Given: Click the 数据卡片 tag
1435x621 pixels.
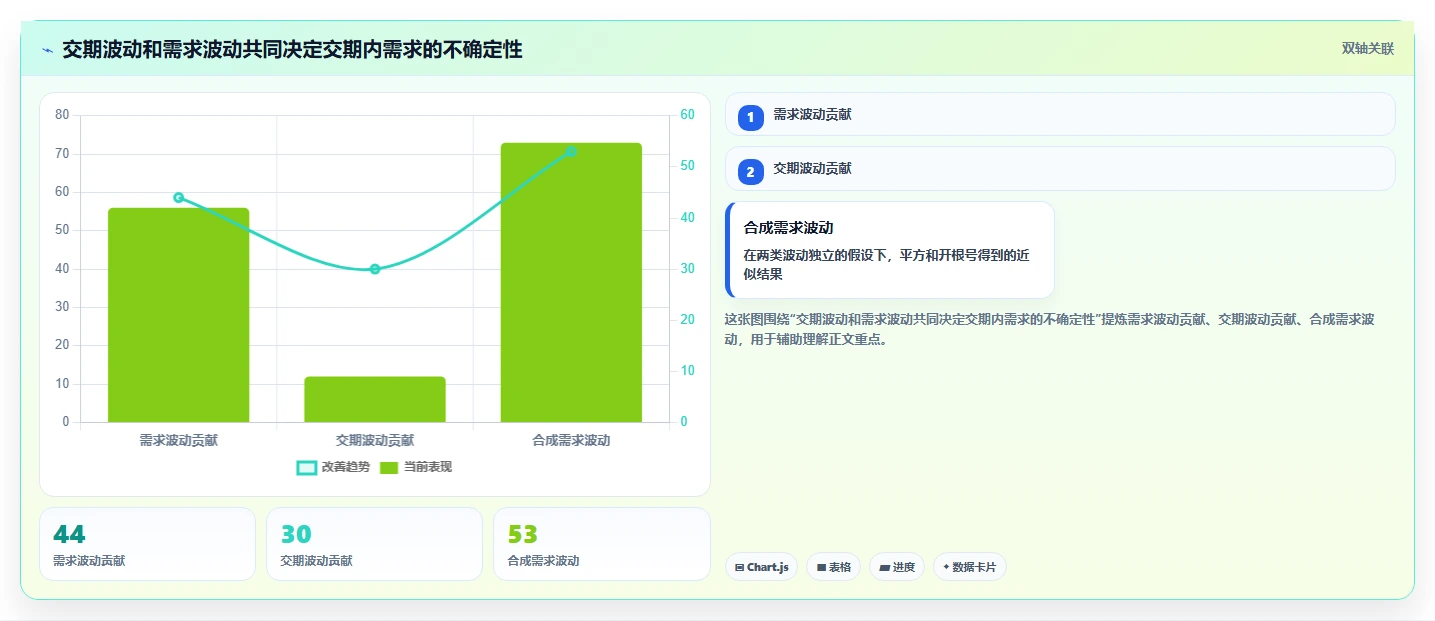Looking at the screenshot, I should 969,567.
